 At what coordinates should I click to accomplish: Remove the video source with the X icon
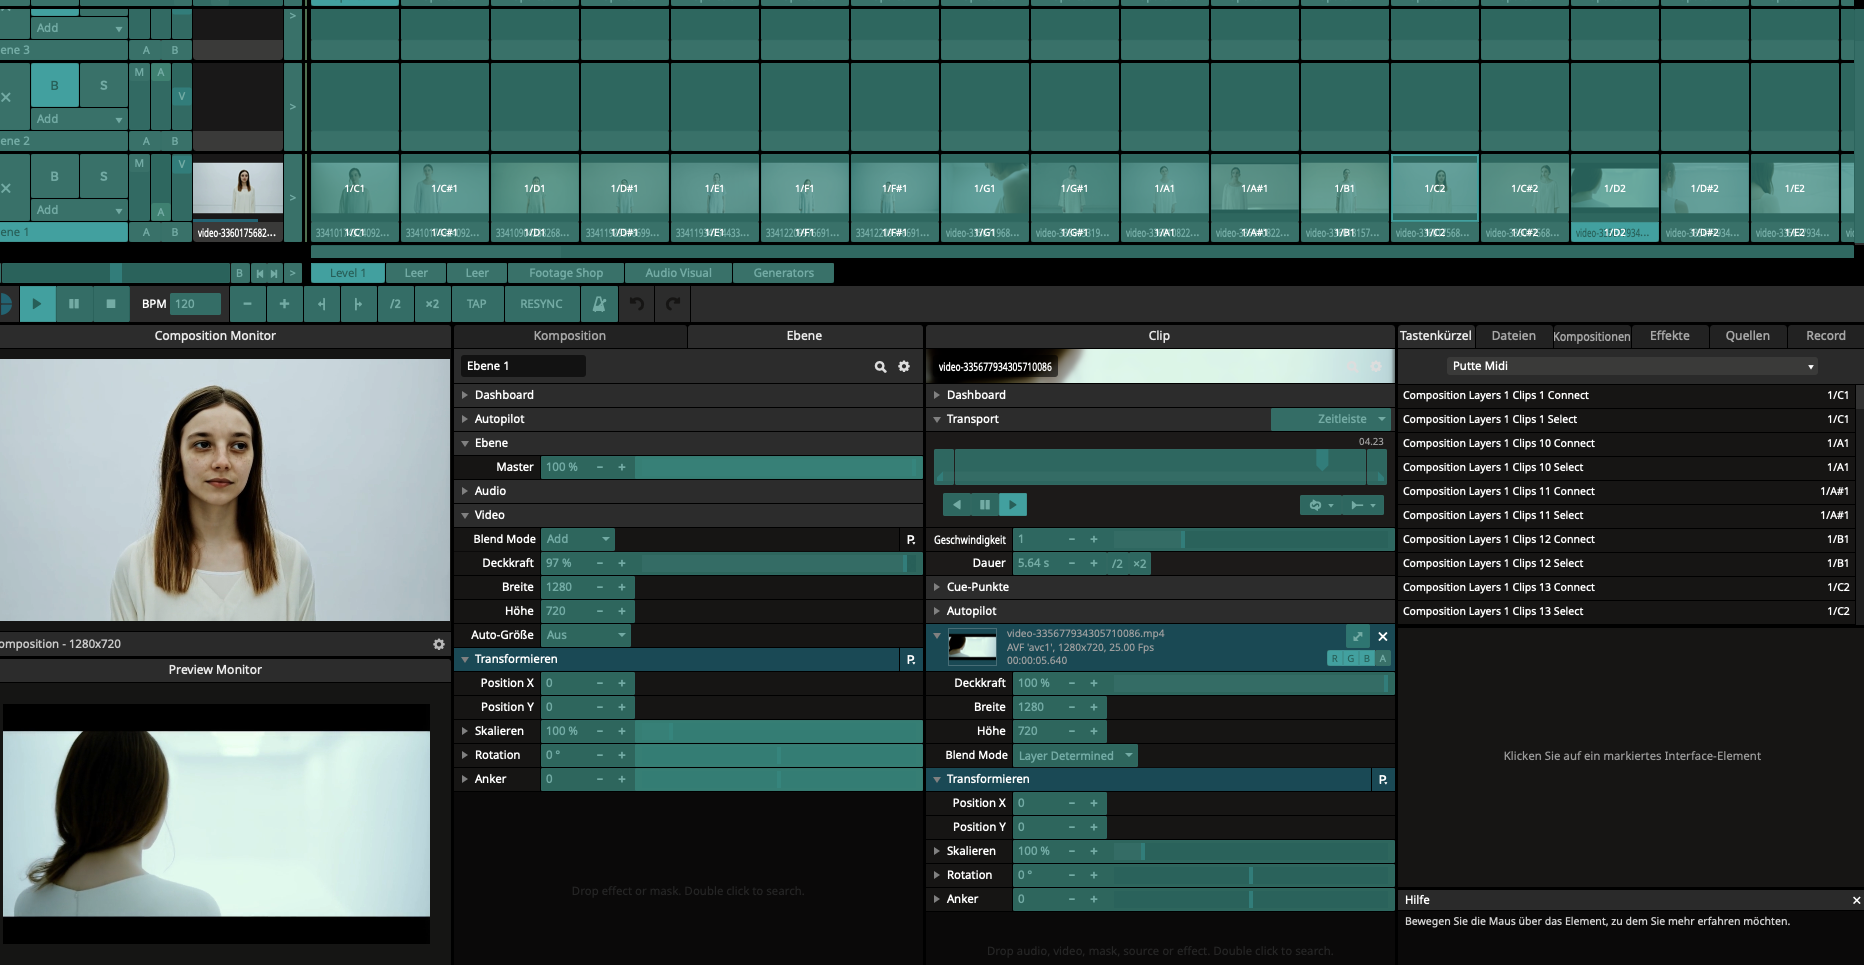(x=1383, y=636)
